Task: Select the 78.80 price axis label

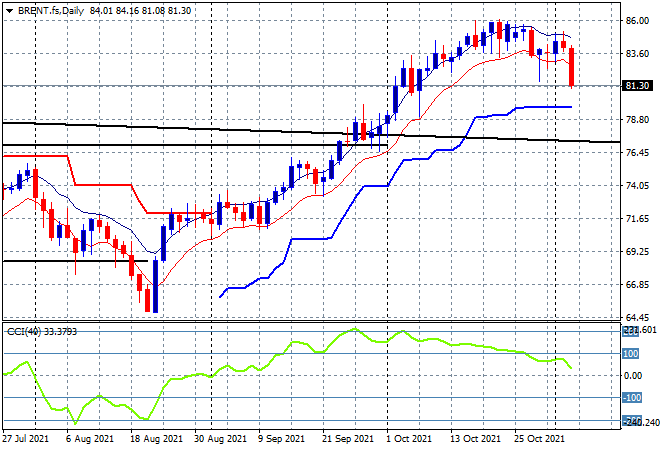Action: (x=637, y=120)
